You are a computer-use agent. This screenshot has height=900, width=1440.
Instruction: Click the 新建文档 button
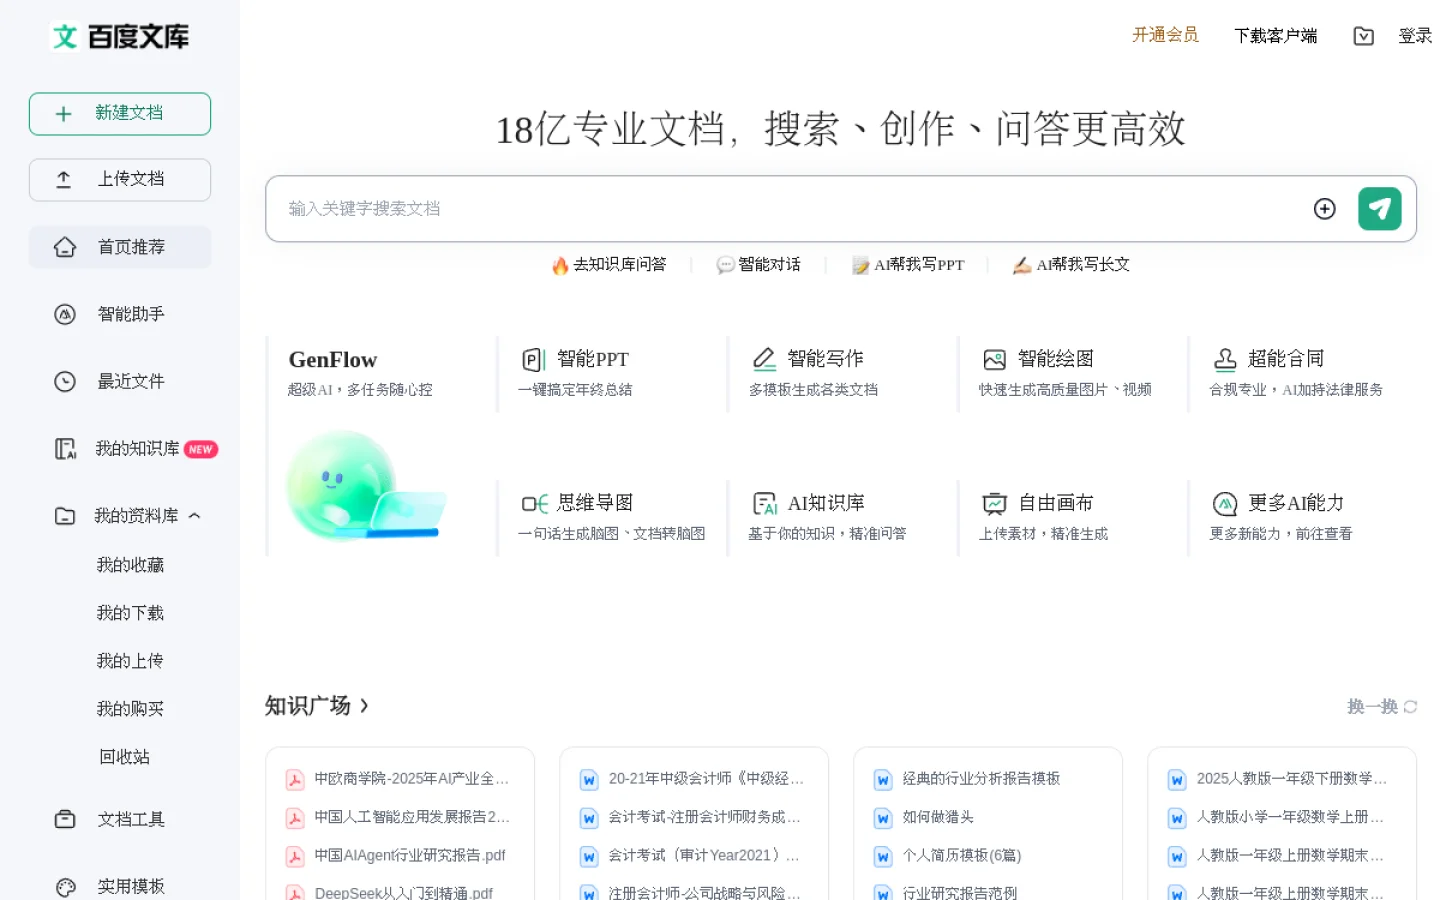pyautogui.click(x=120, y=114)
